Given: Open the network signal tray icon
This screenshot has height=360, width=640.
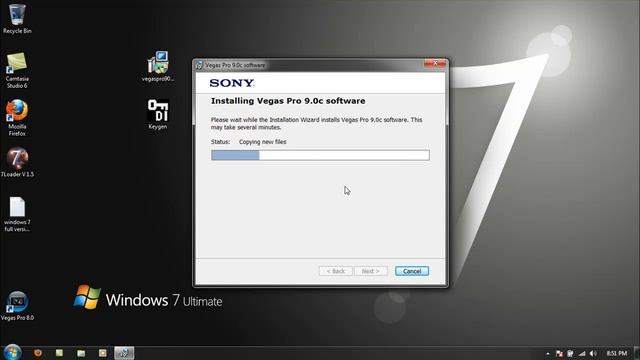Looking at the screenshot, I should (582, 353).
